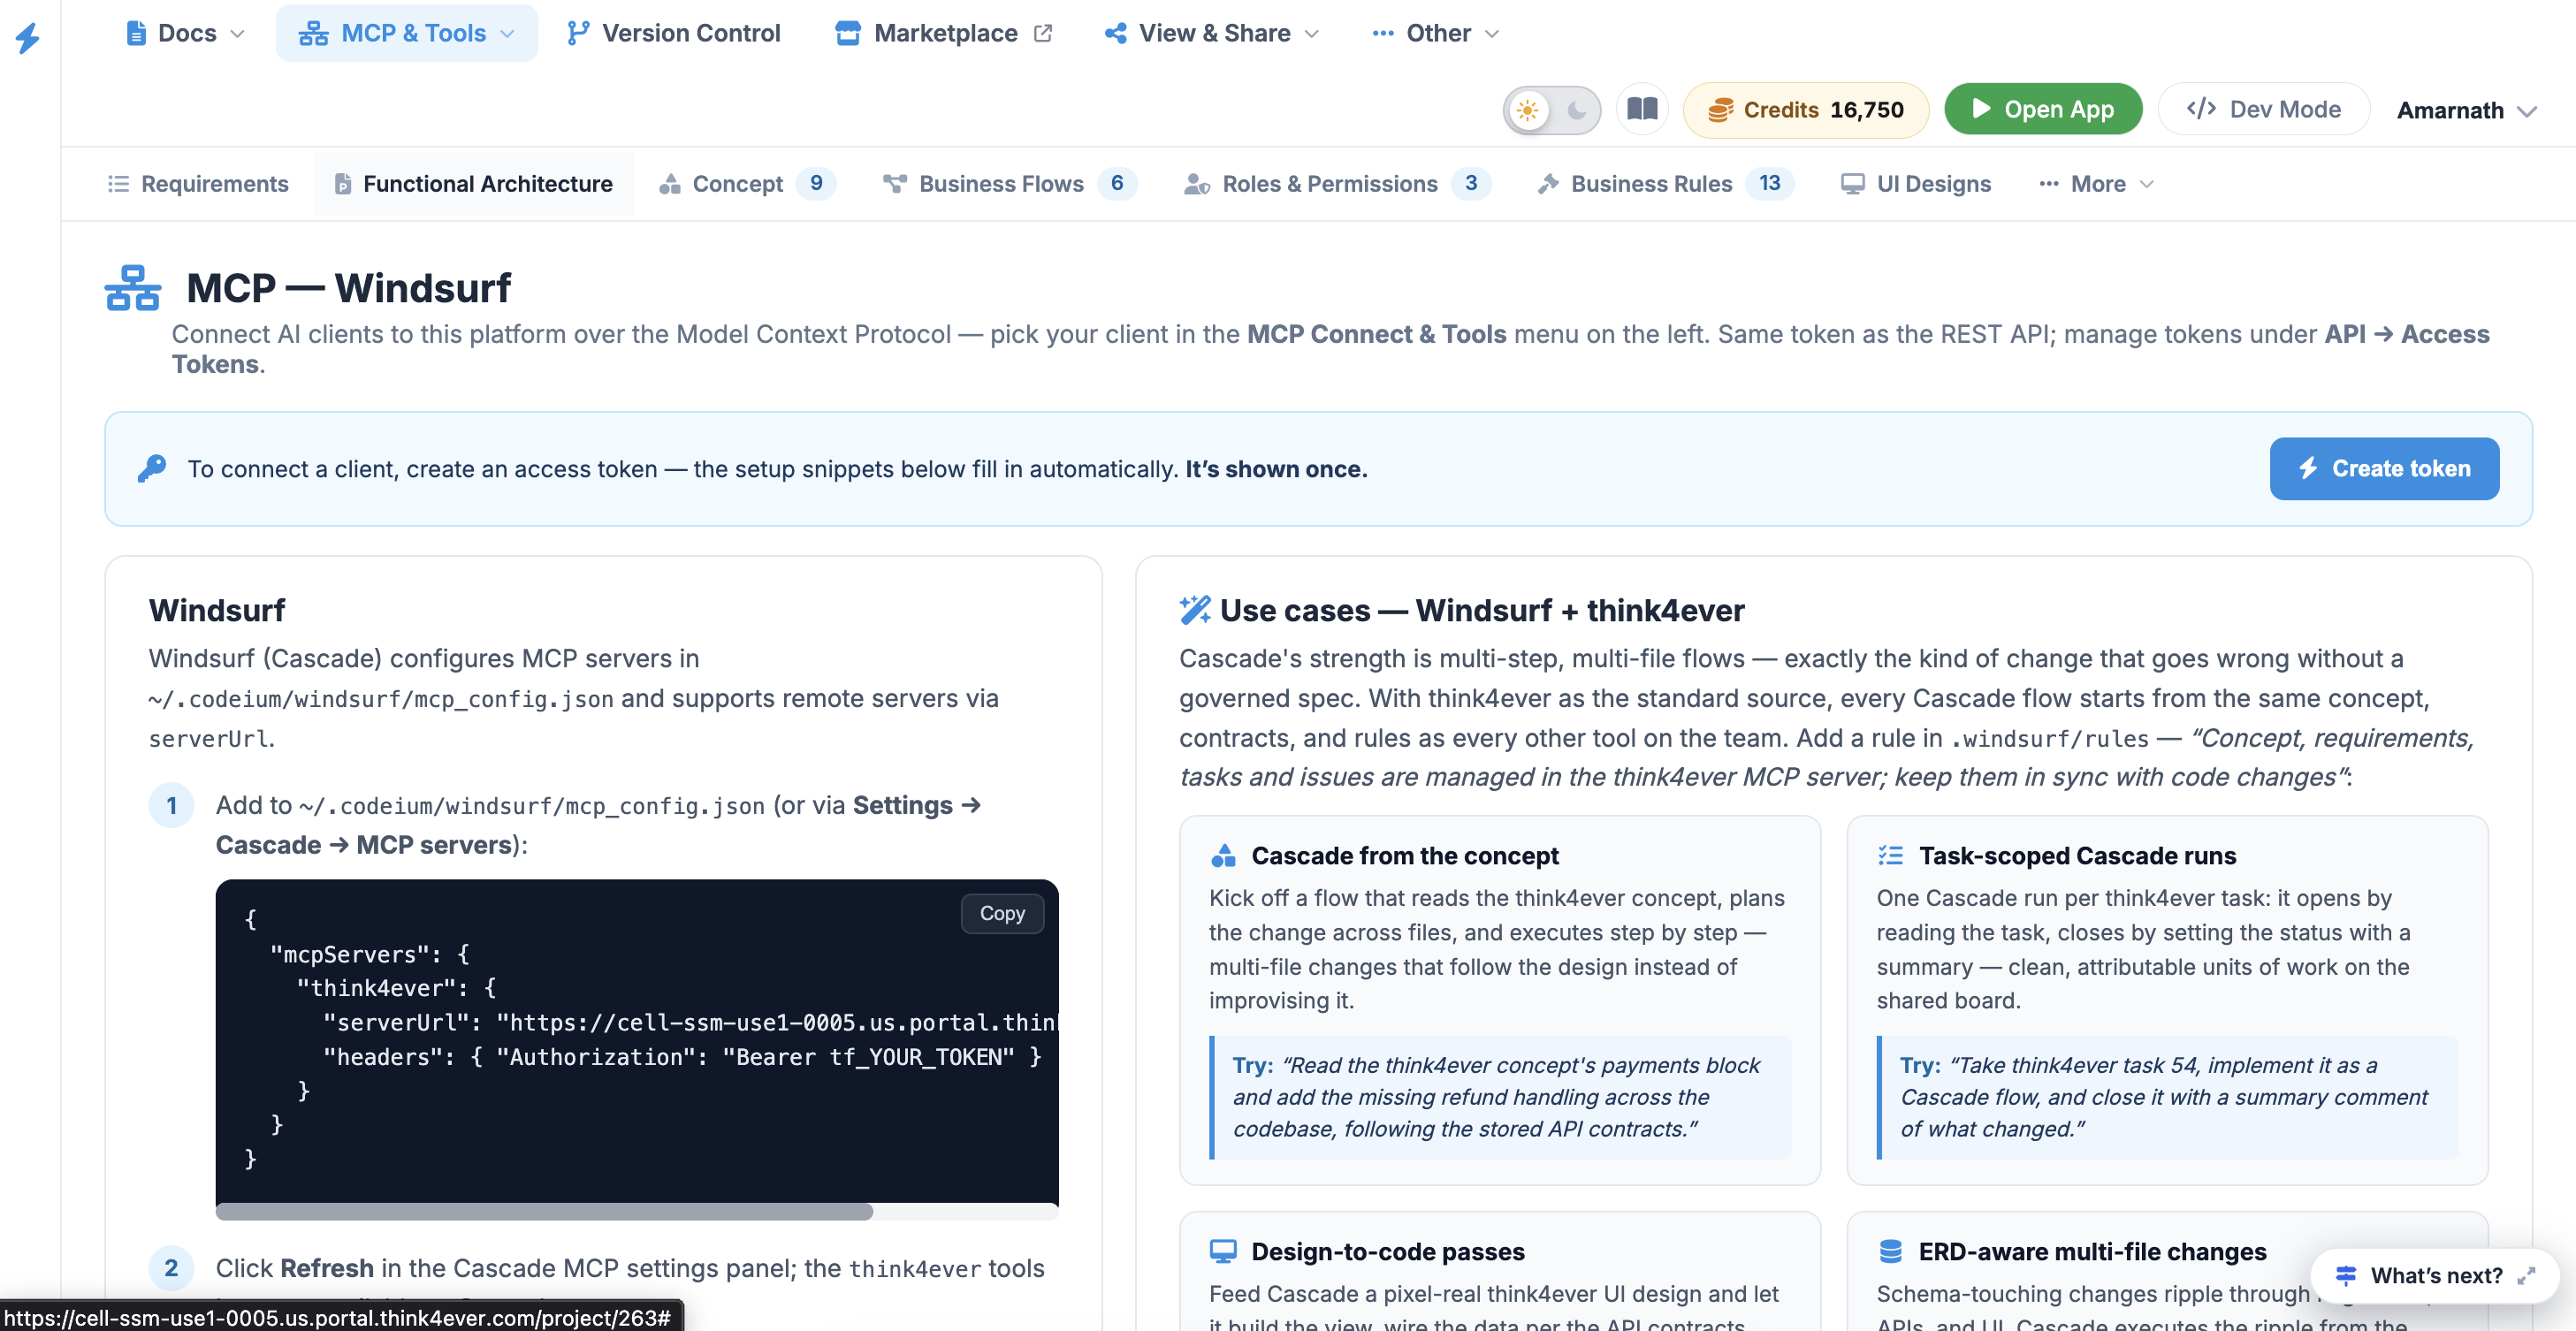The width and height of the screenshot is (2576, 1331).
Task: Go to Roles & Permissions tab
Action: 1337,184
